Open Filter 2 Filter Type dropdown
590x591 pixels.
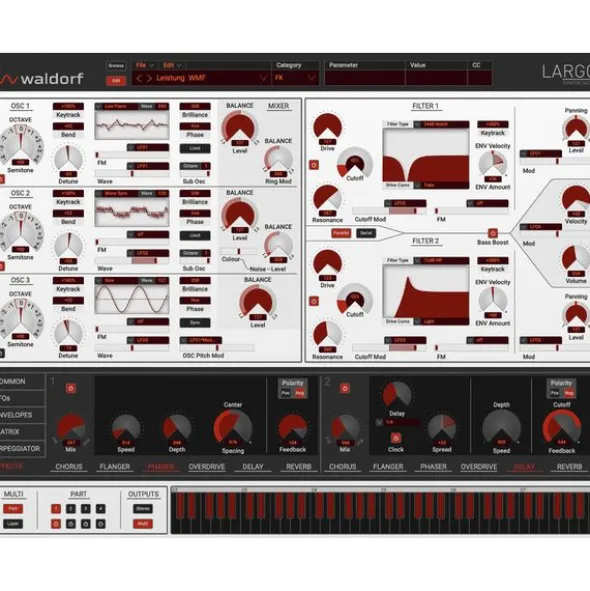(x=441, y=260)
